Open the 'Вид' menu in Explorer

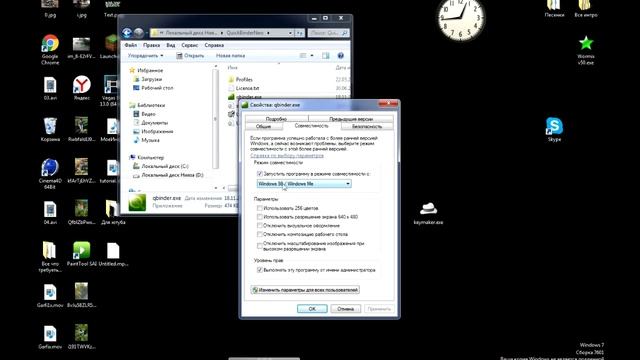[x=171, y=45]
